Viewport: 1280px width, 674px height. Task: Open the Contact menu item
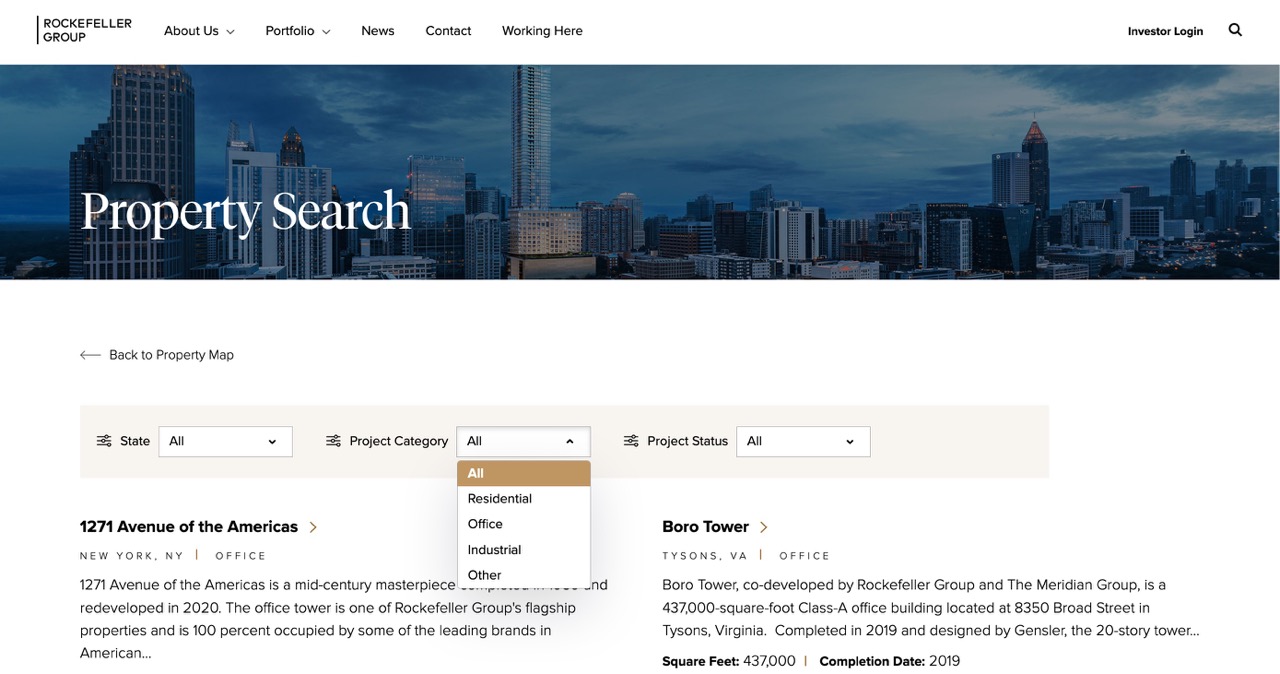(x=447, y=31)
